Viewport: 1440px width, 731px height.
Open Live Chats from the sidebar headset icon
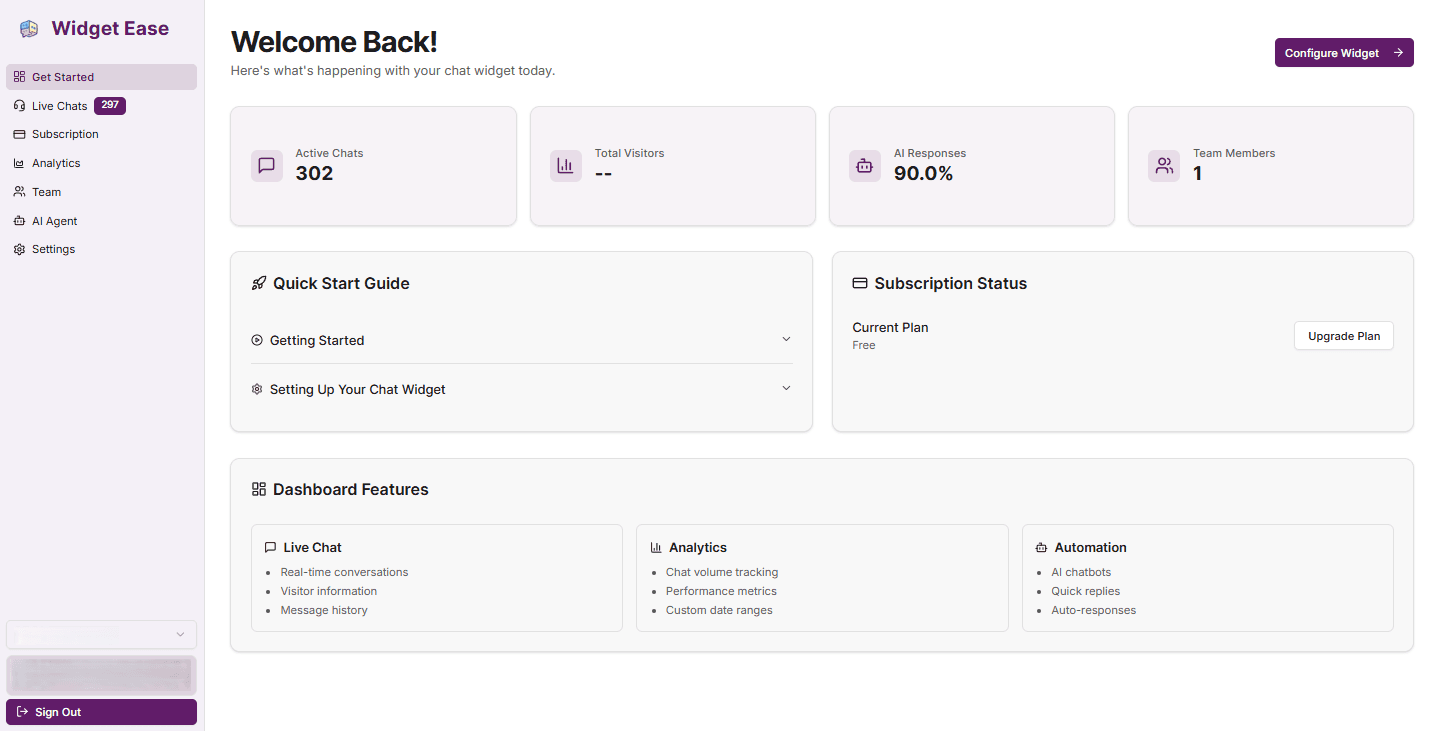18,105
